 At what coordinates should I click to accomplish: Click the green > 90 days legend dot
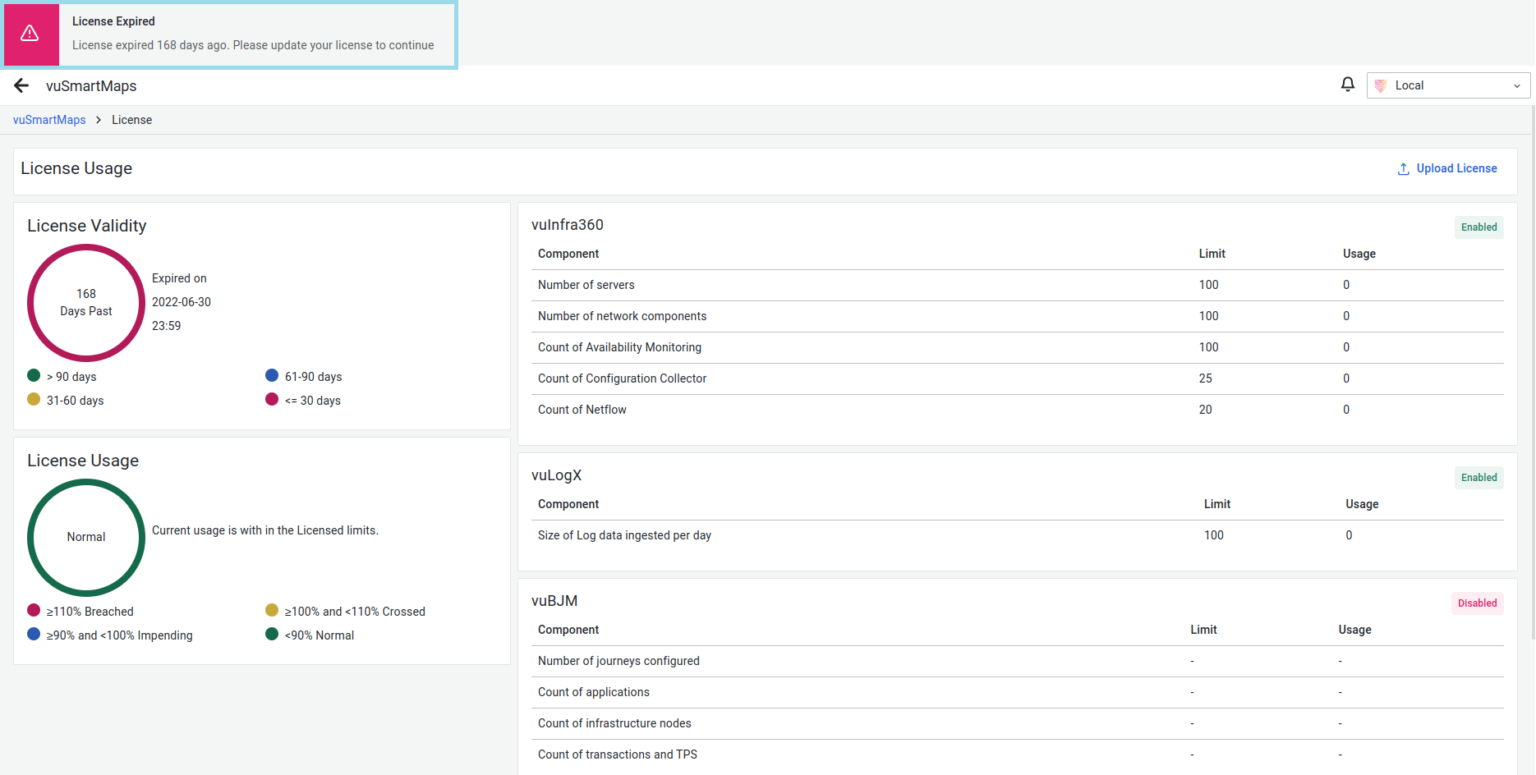[x=34, y=376]
